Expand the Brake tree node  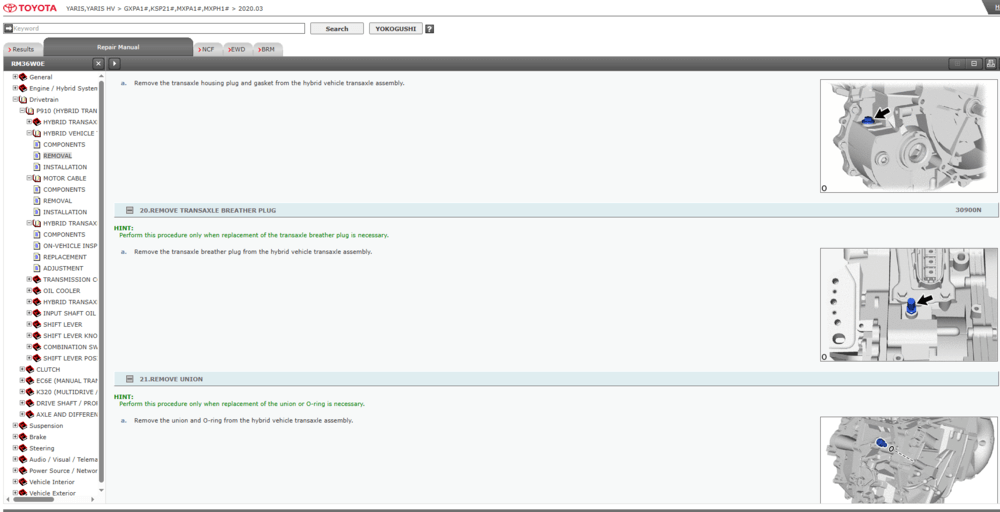15,437
